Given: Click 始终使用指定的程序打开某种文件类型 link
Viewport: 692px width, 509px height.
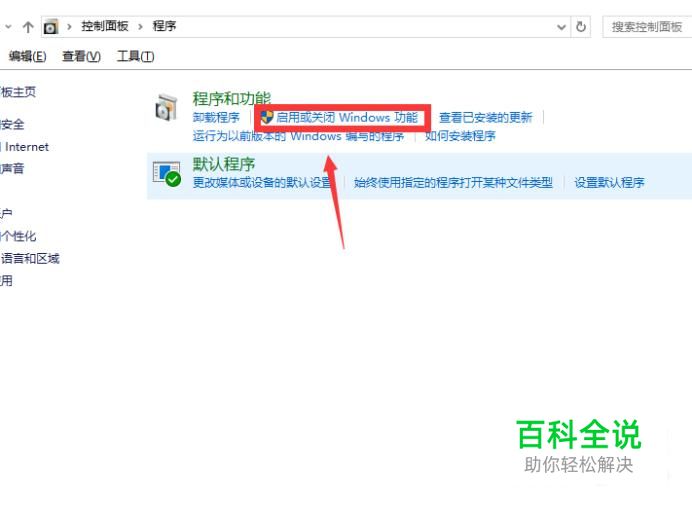Looking at the screenshot, I should 453,182.
